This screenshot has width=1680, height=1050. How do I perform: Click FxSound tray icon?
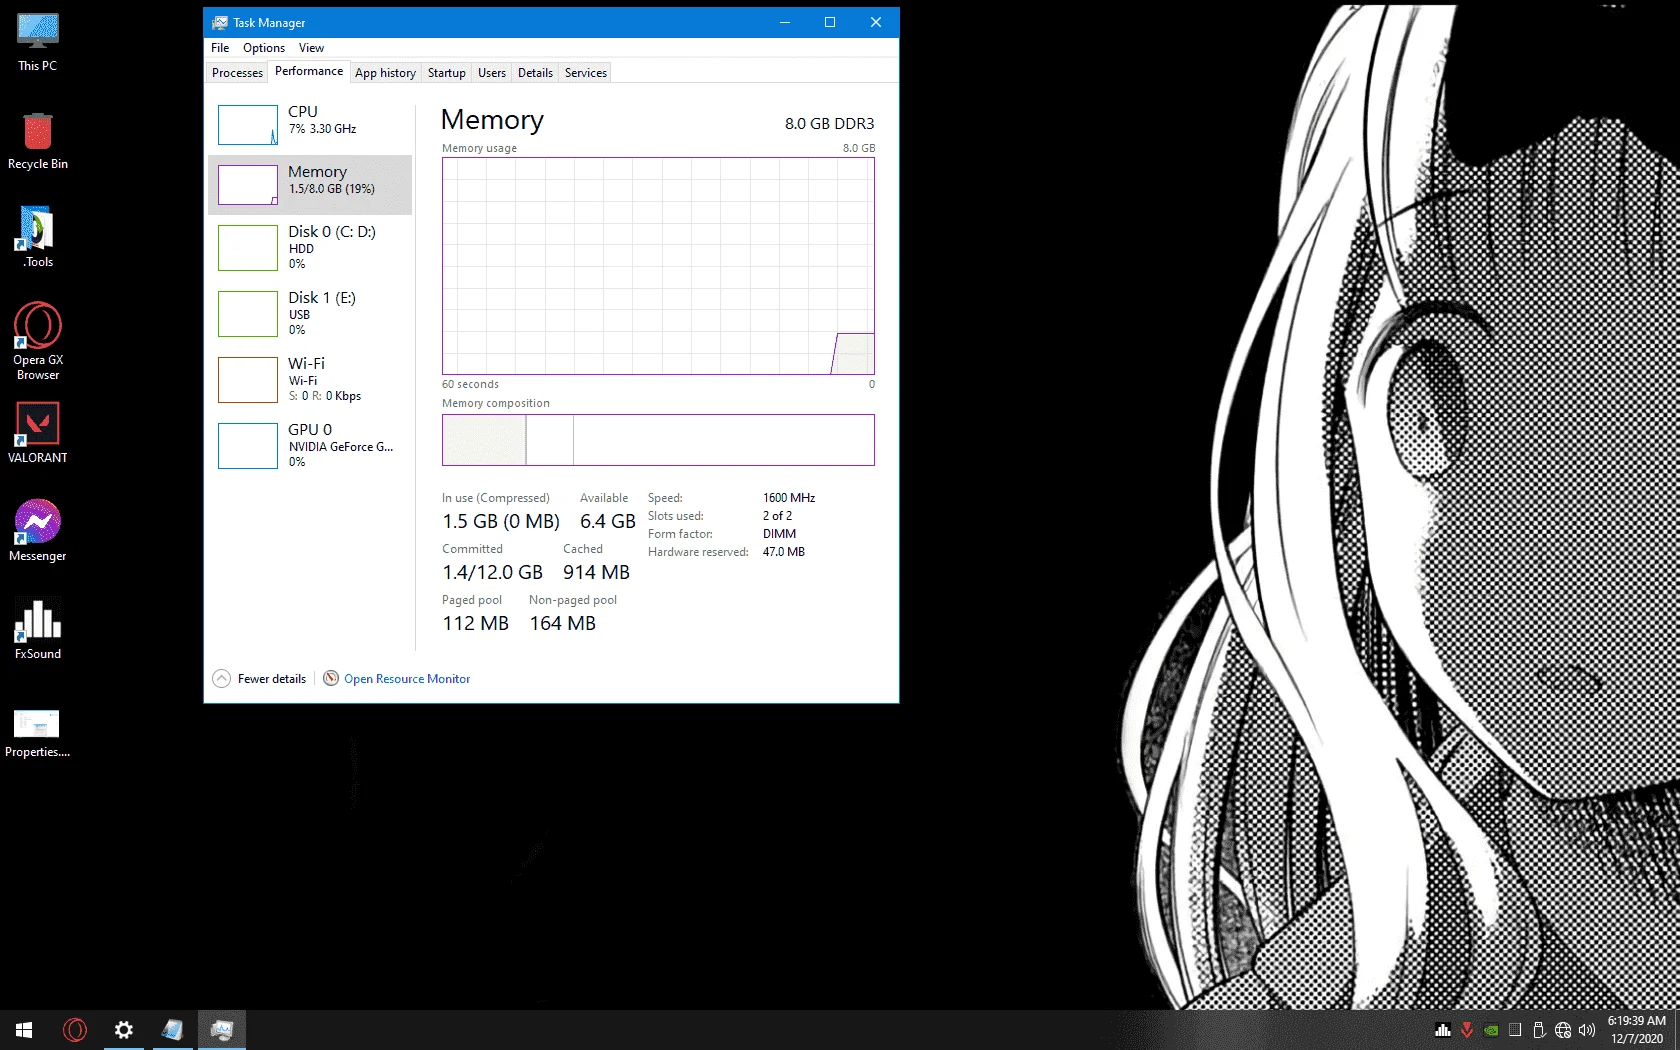point(1443,1030)
